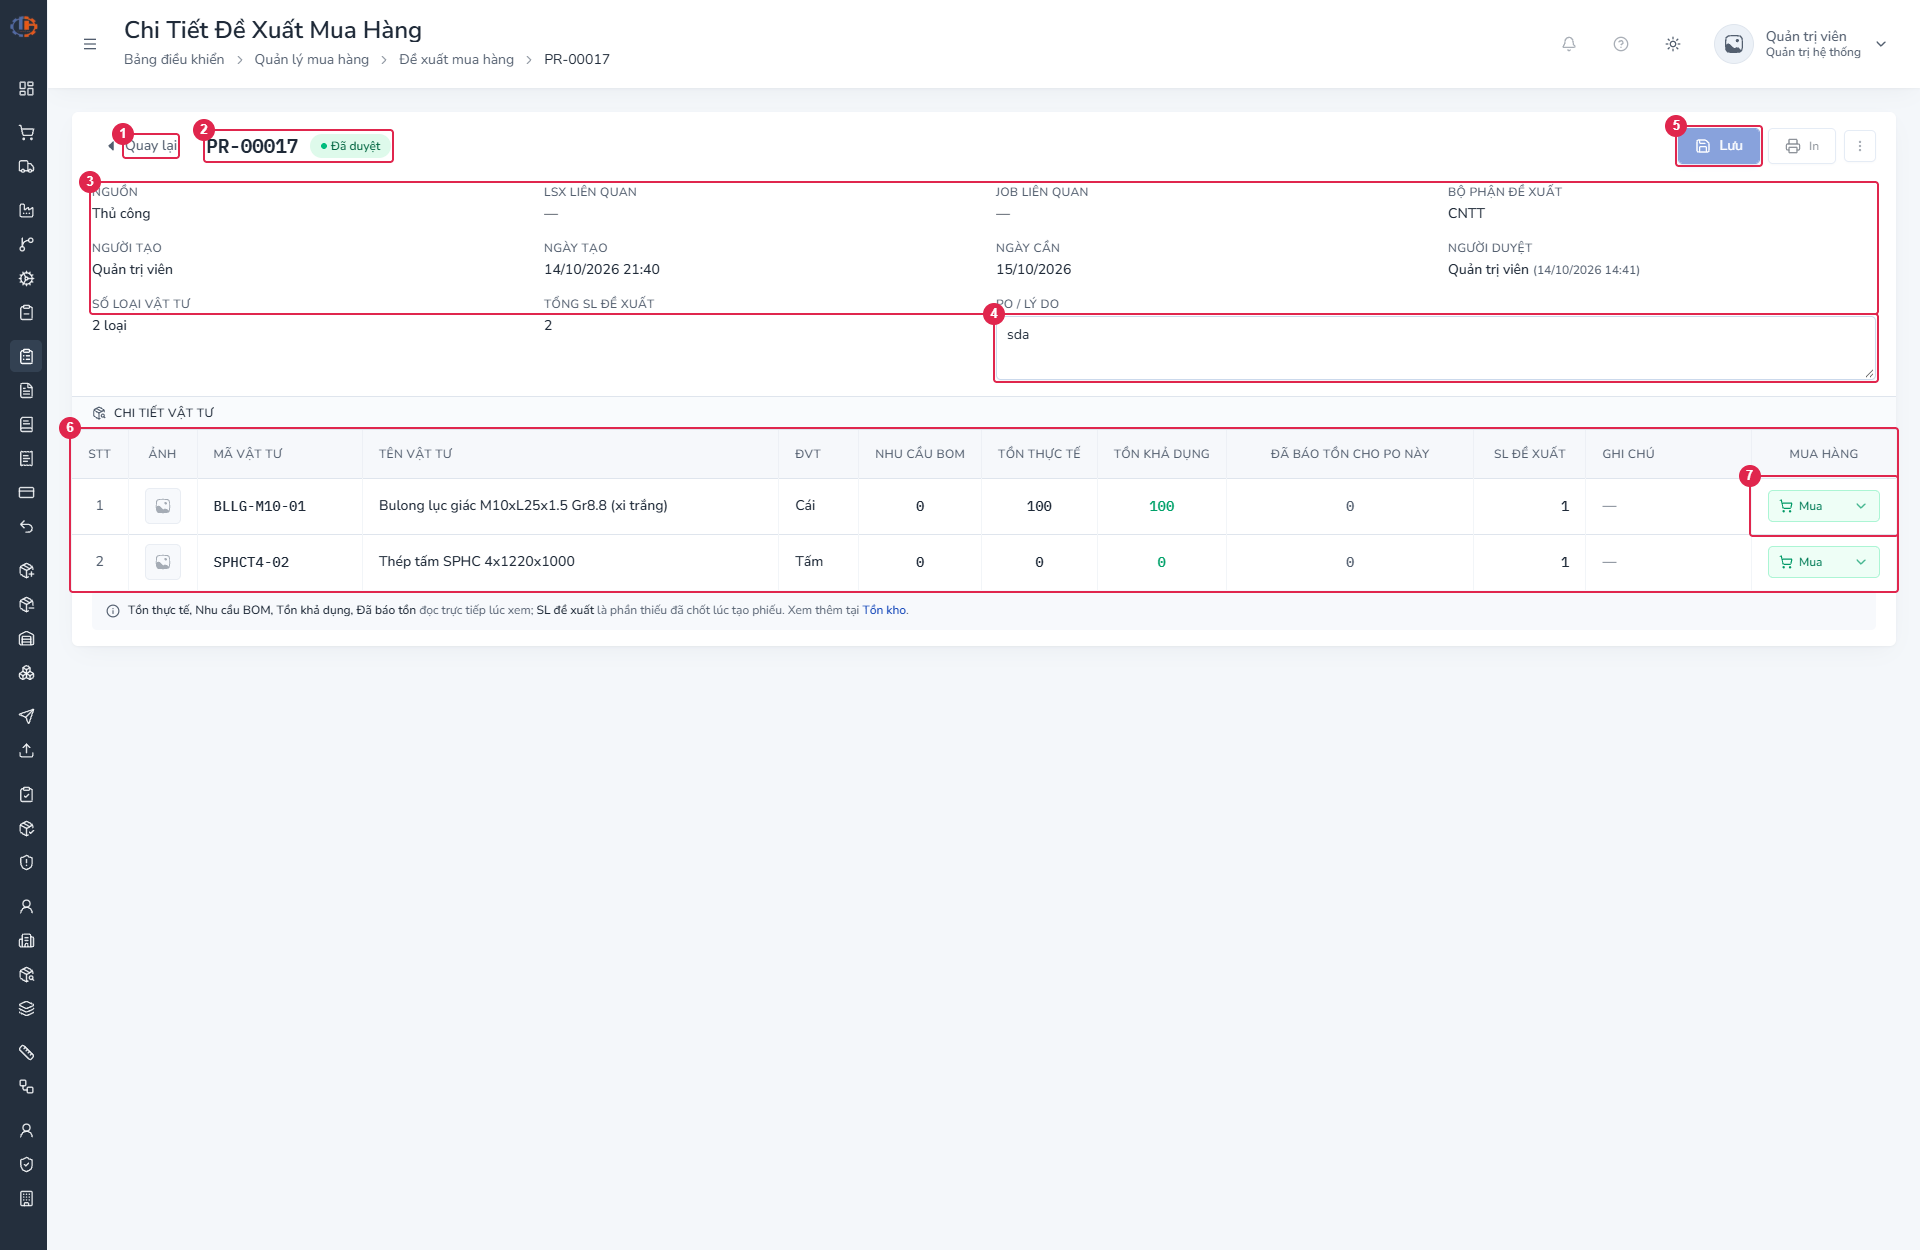Open the building sidebar icon at bottom

(x=27, y=1199)
